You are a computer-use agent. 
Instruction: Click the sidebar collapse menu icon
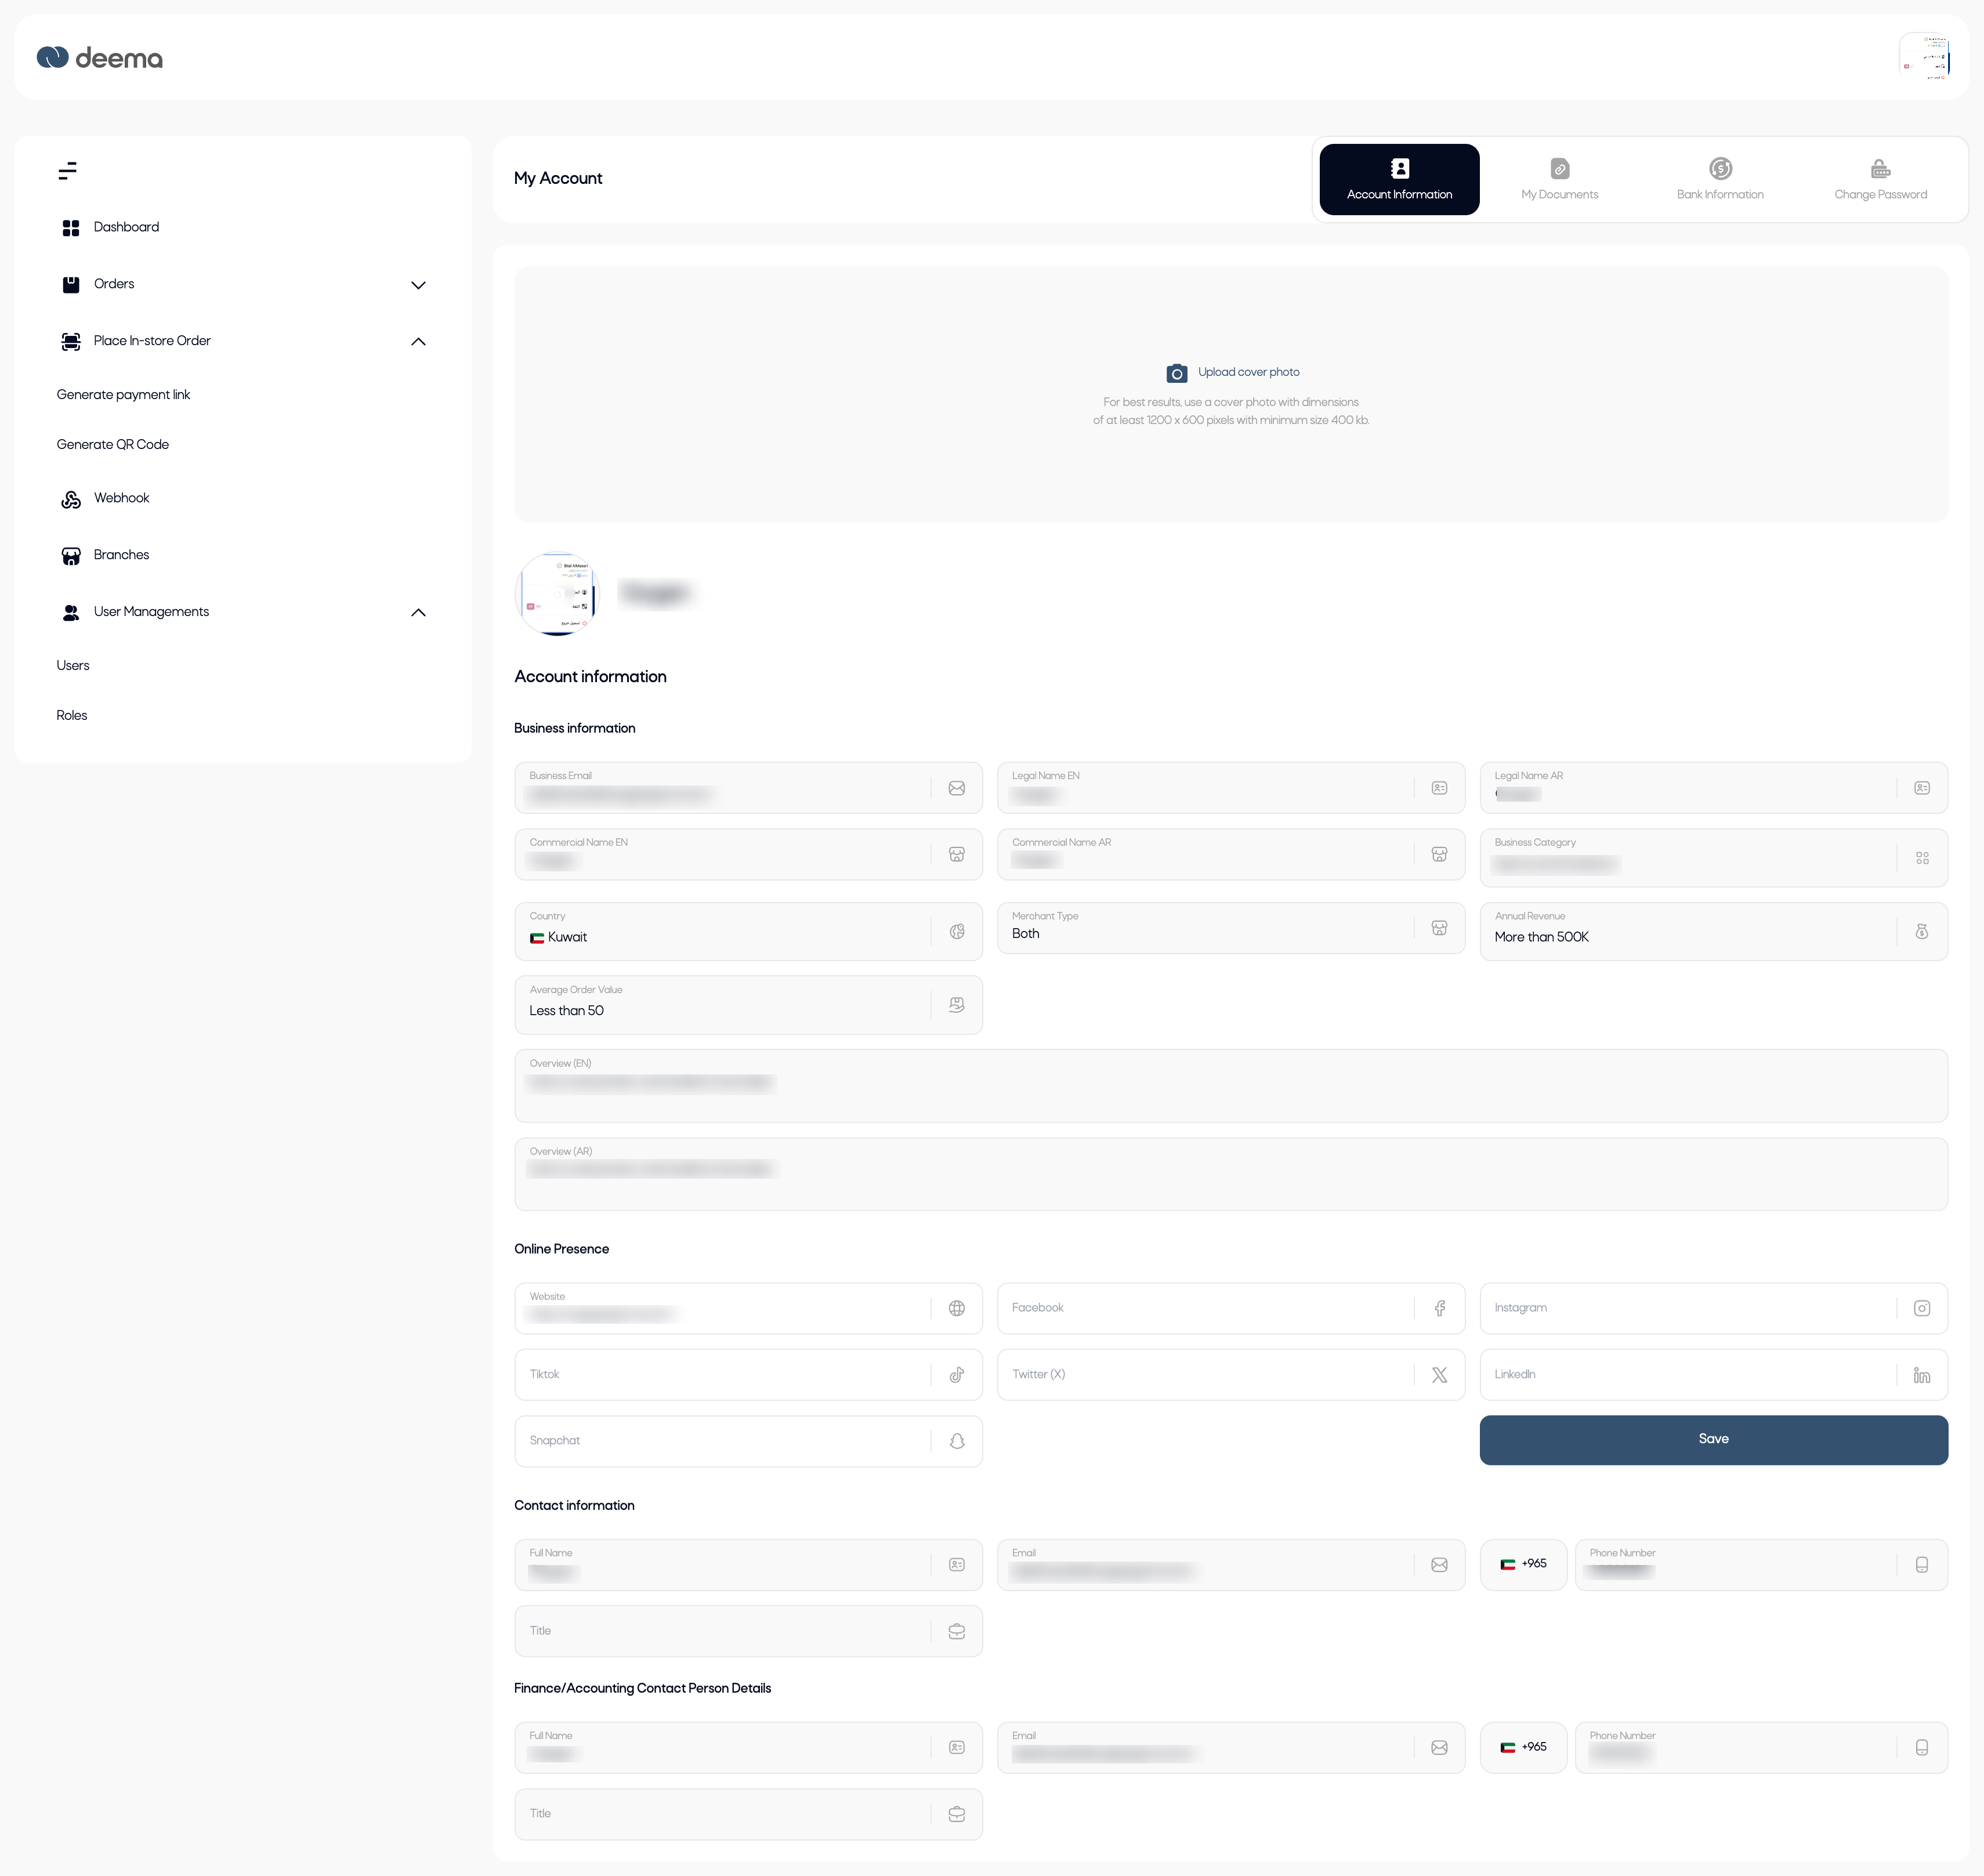point(67,171)
